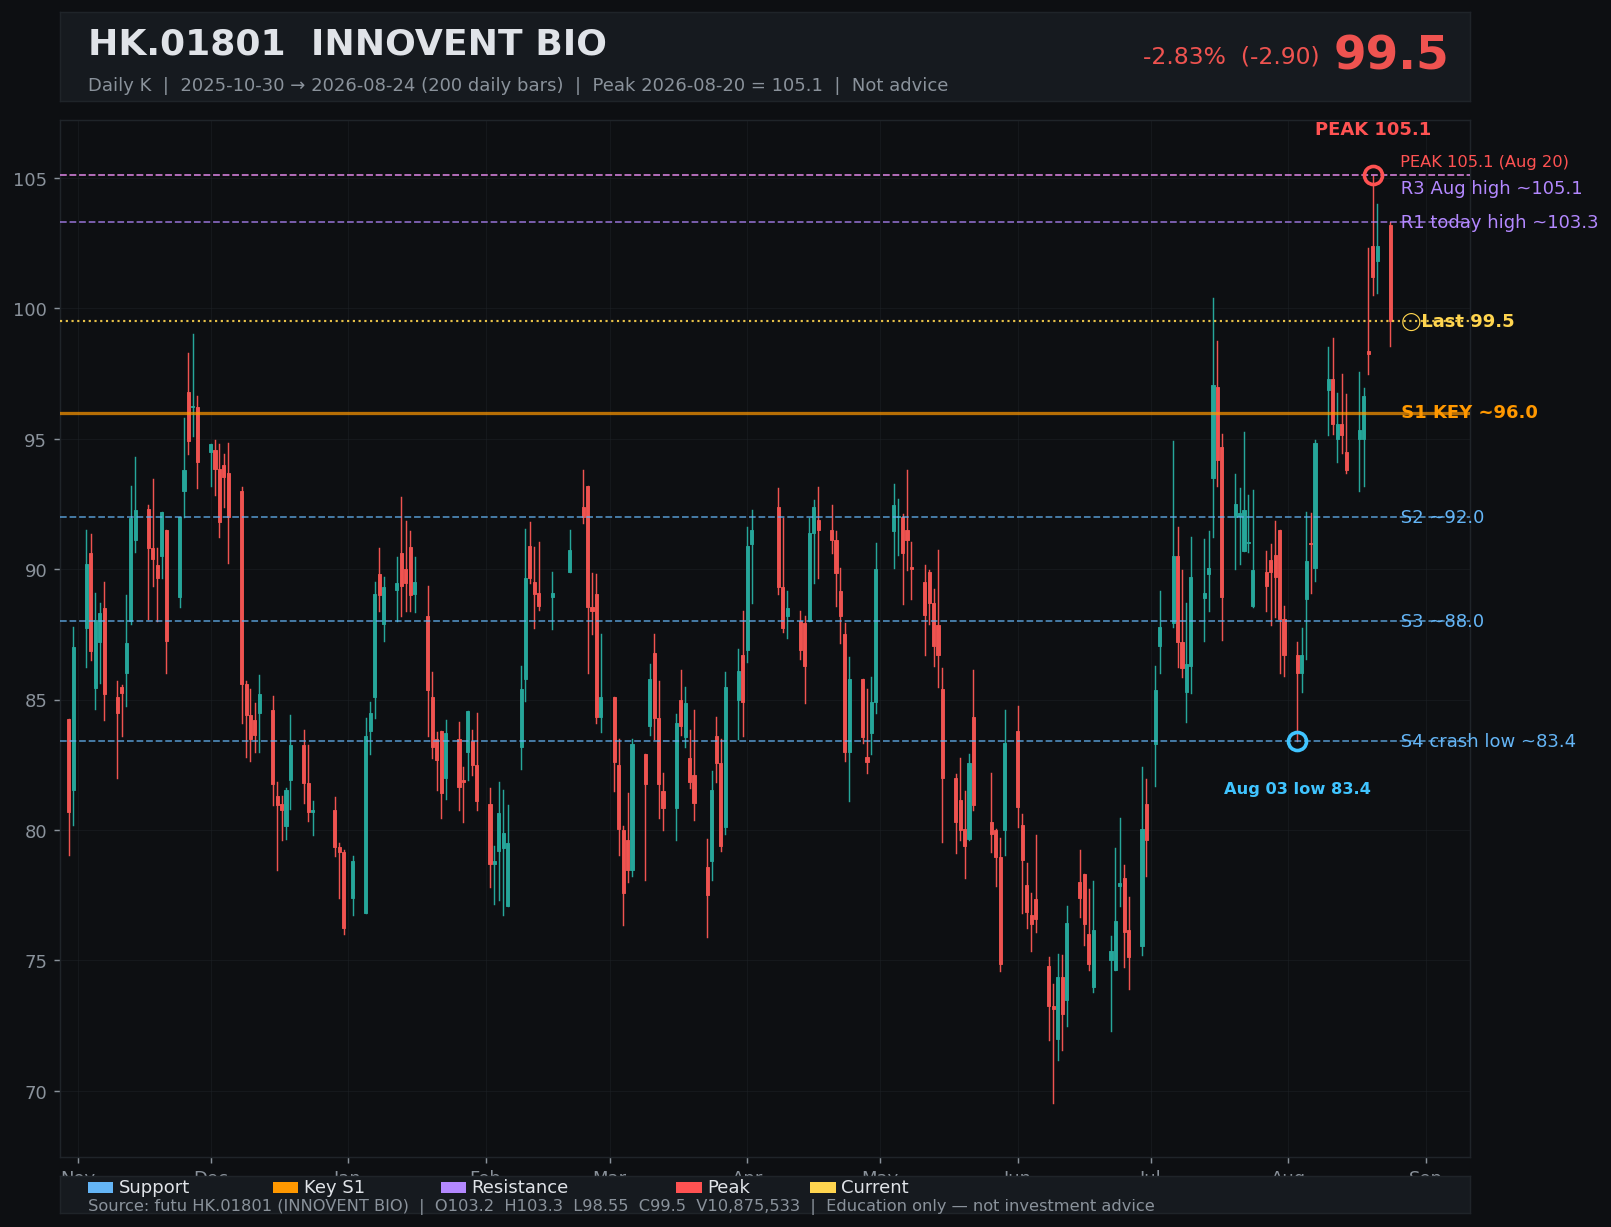This screenshot has height=1227, width=1611.
Task: Click the blue Aug 03 low circle marker
Action: point(1297,741)
